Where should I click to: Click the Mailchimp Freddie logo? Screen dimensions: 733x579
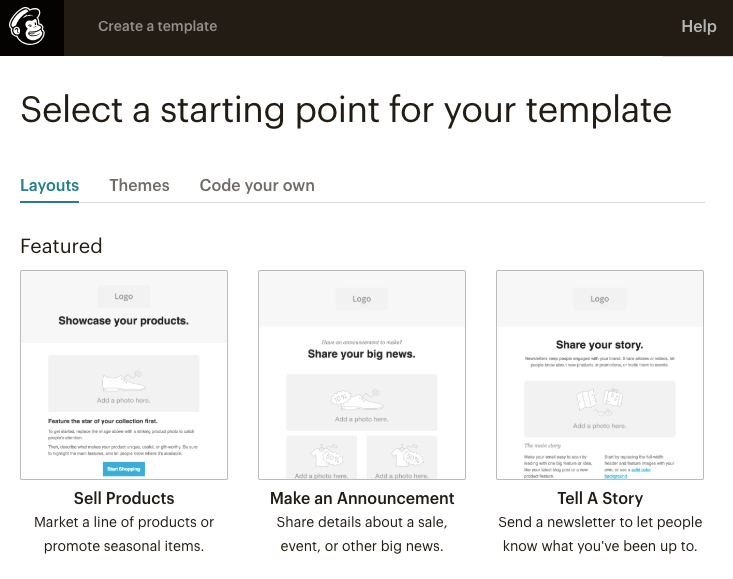click(x=29, y=27)
